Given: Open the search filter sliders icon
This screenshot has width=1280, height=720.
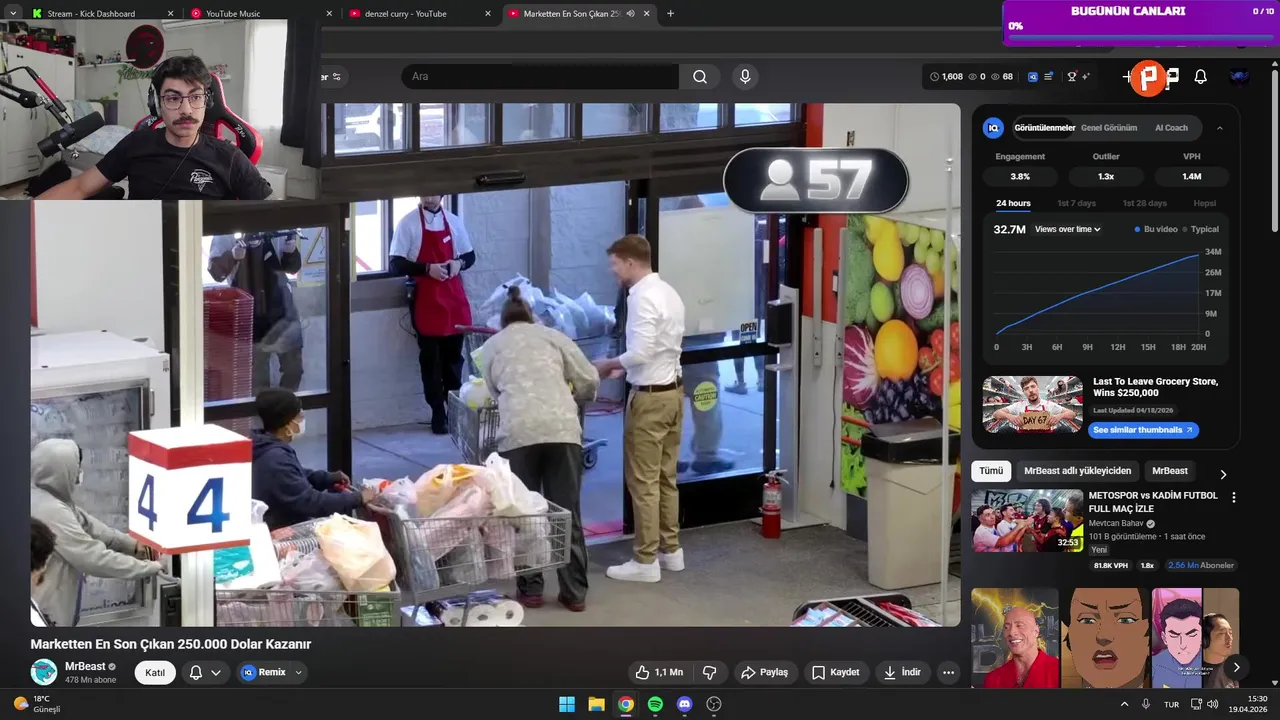Looking at the screenshot, I should point(336,77).
